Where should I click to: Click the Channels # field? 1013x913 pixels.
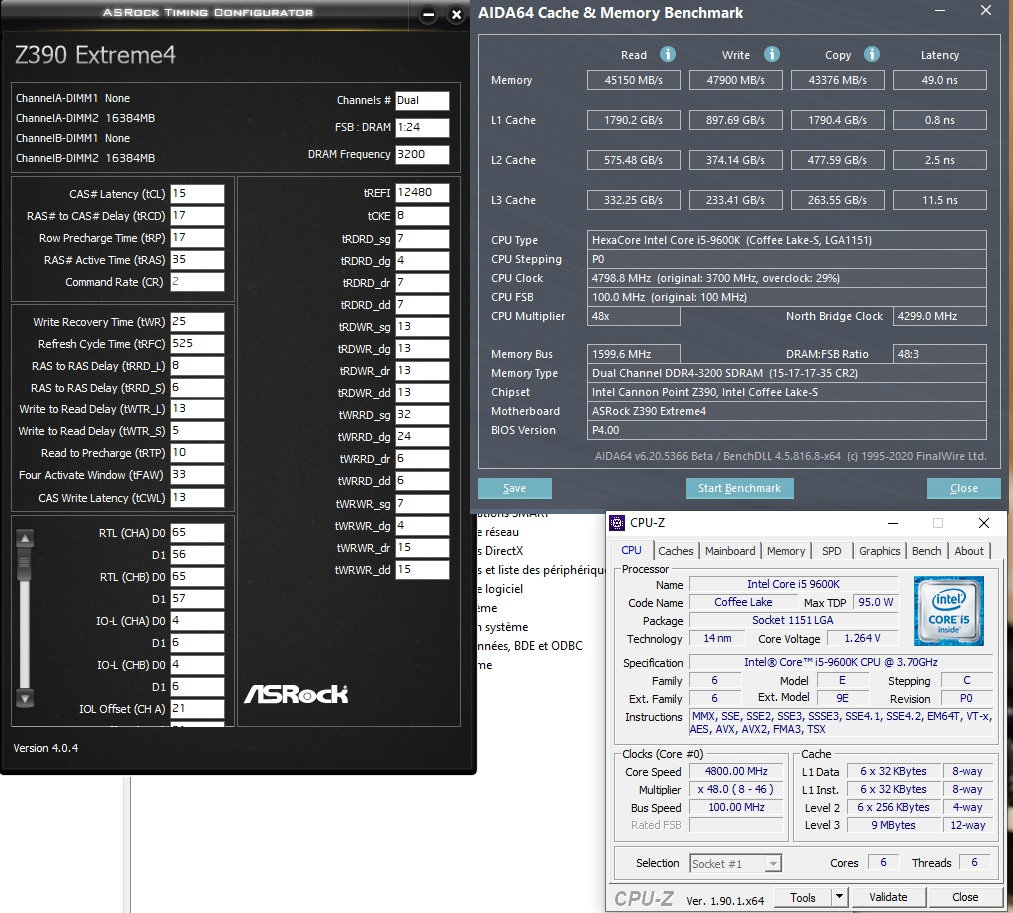tap(422, 100)
